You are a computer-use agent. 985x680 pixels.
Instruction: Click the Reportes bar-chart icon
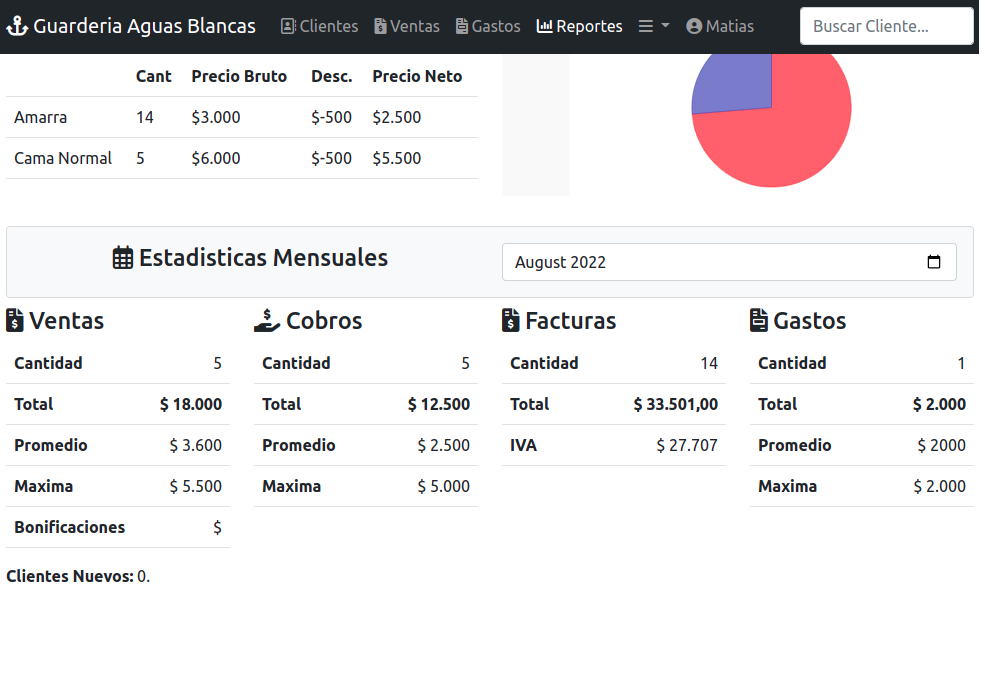(545, 26)
